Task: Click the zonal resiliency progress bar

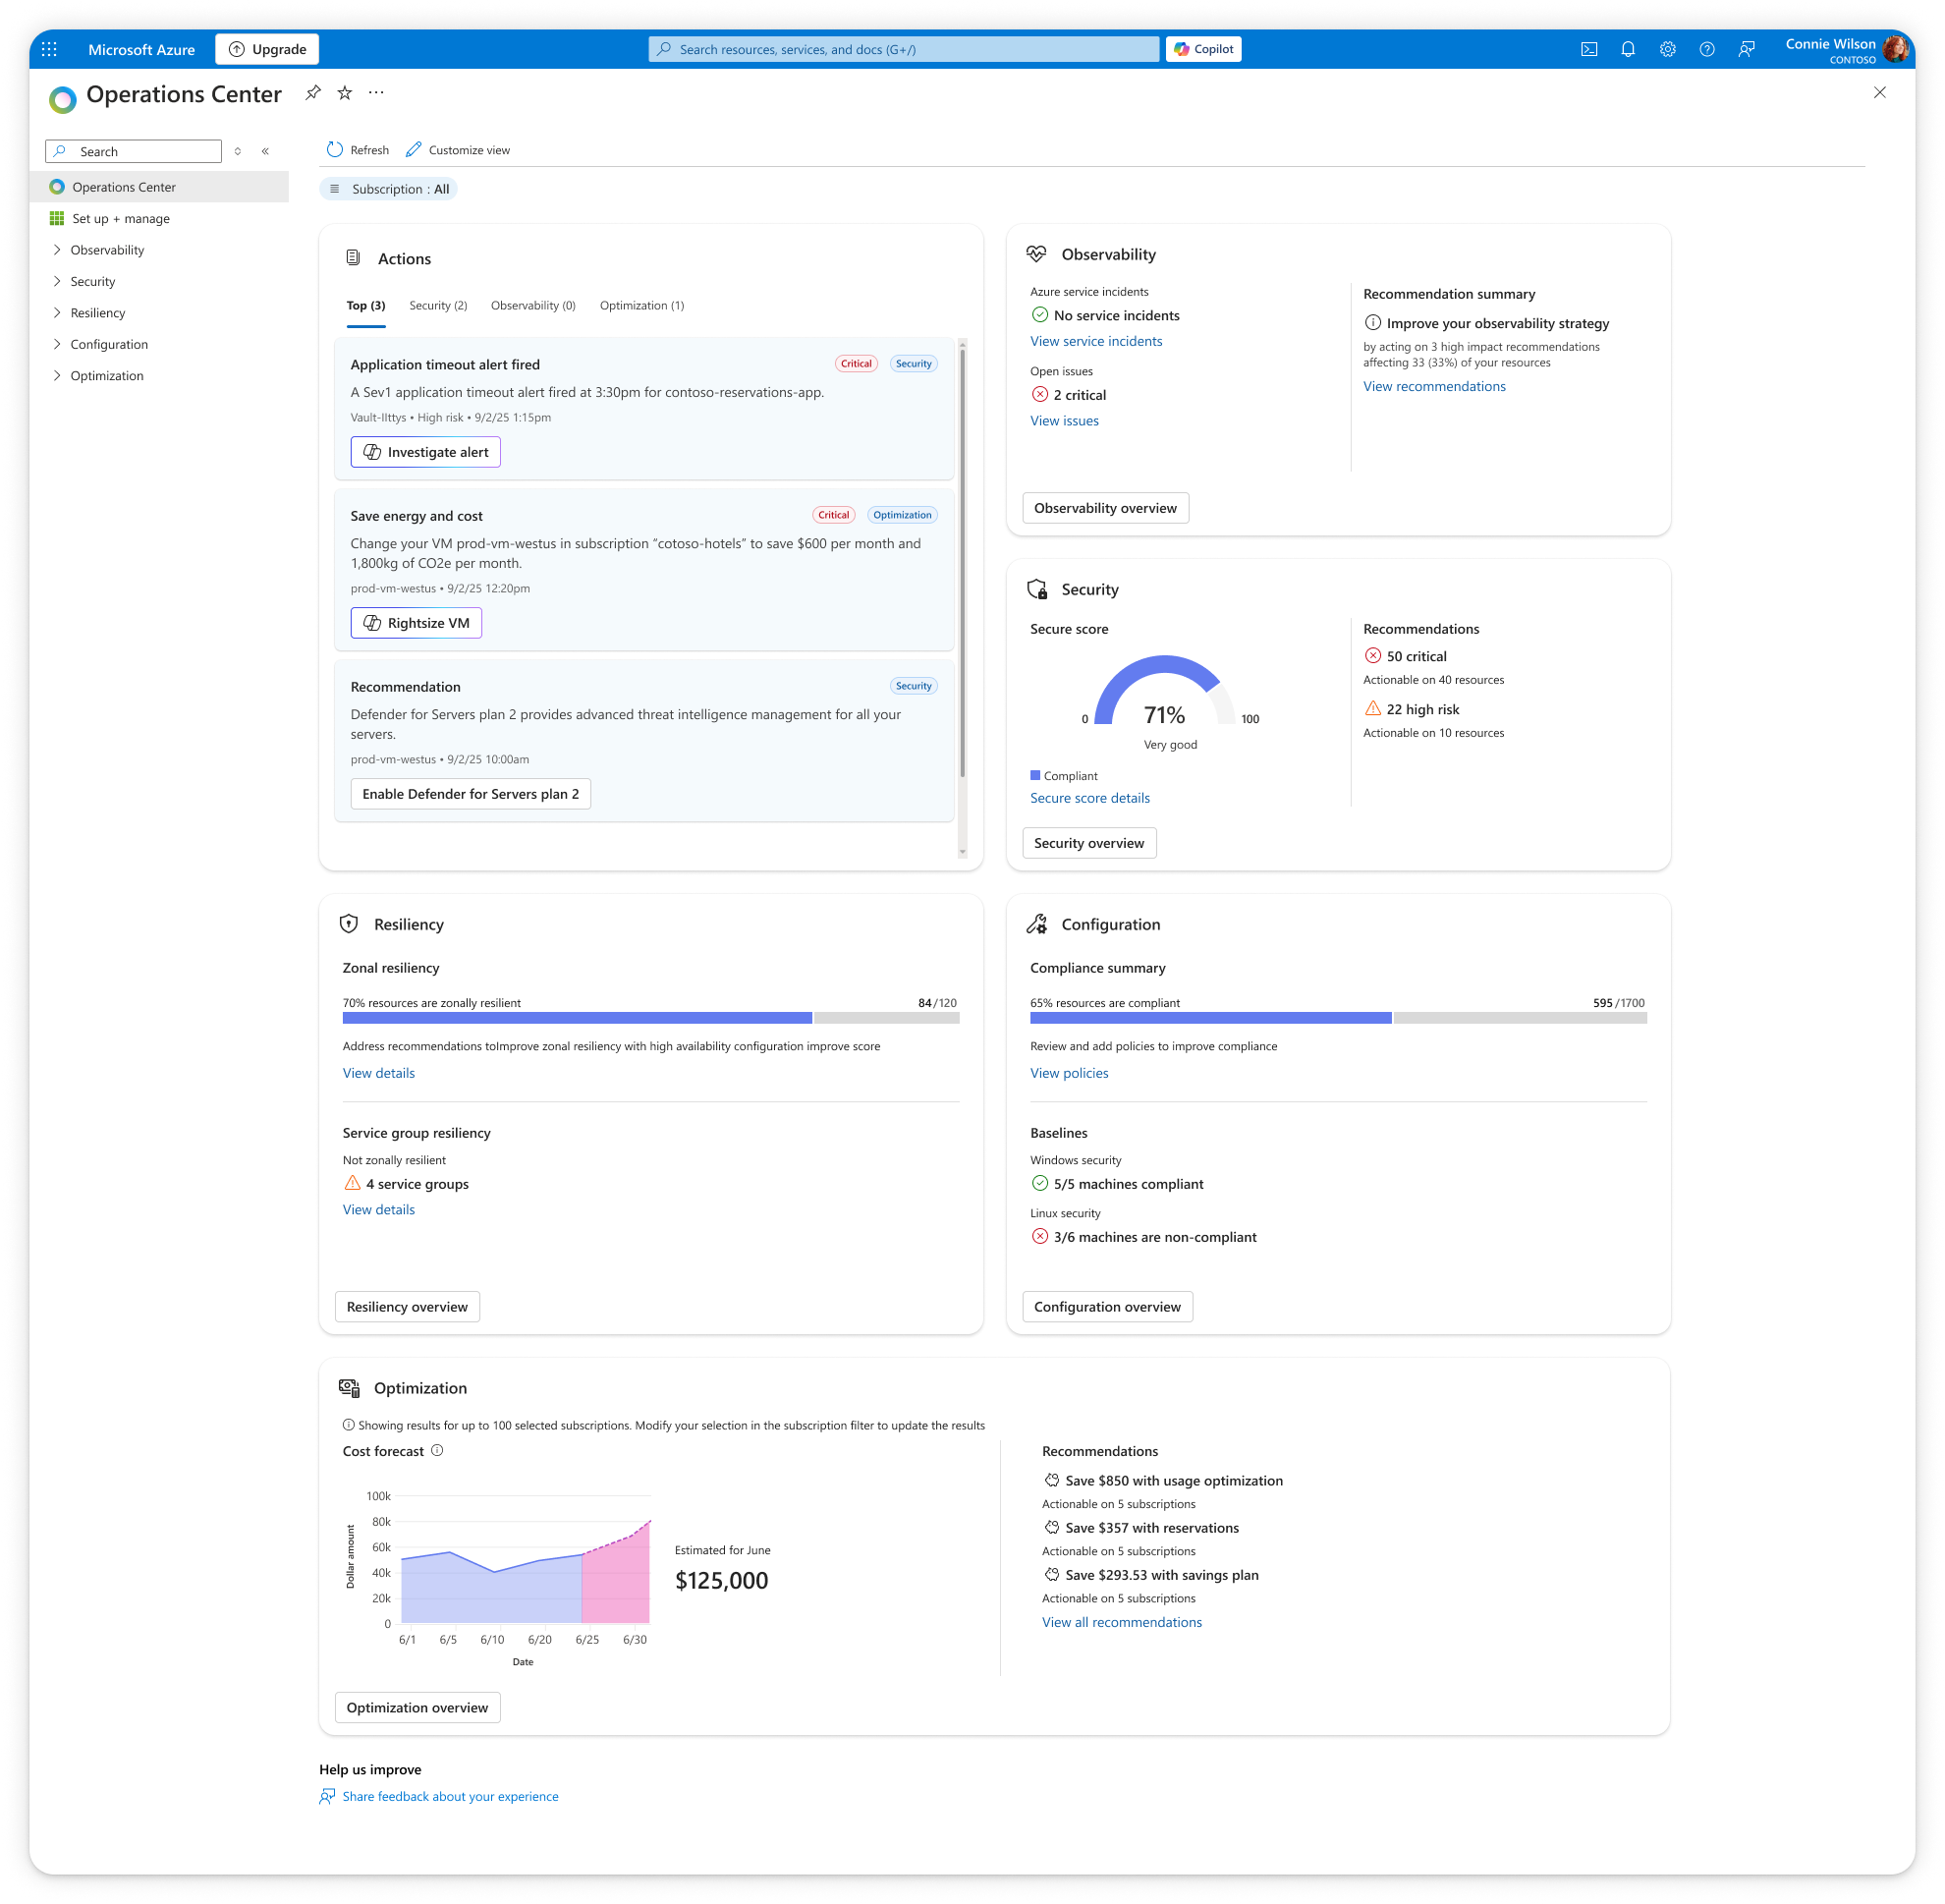Action: [650, 1018]
